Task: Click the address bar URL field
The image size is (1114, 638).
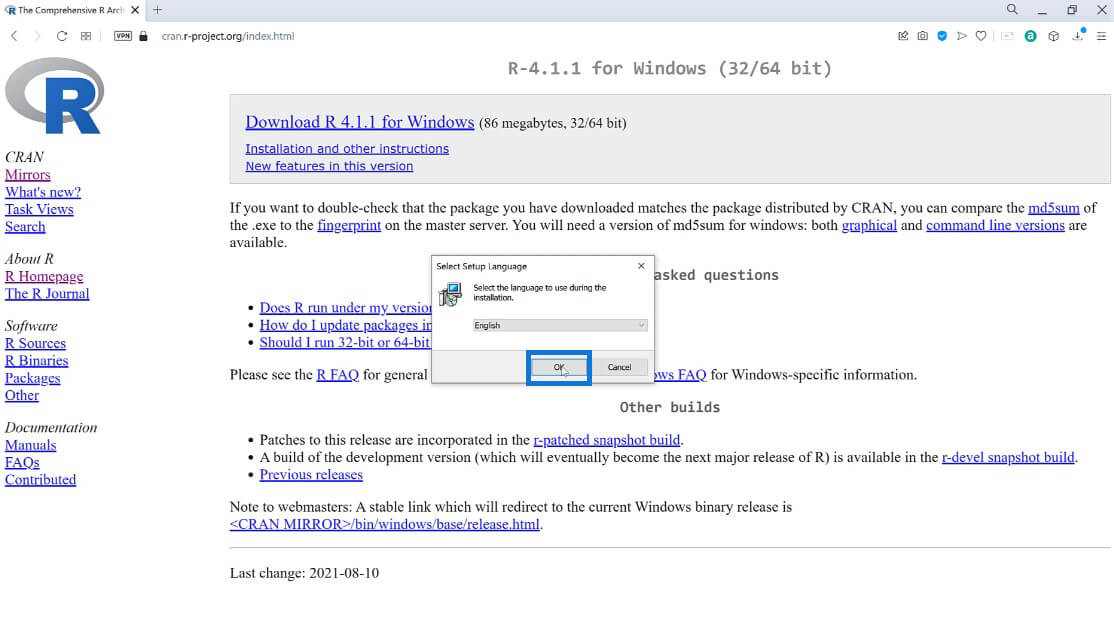Action: pos(227,36)
